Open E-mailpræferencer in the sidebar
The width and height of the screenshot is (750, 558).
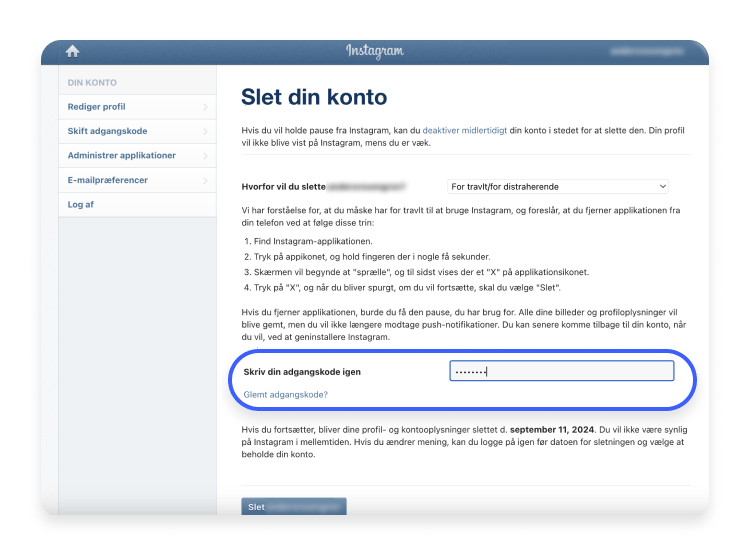[137, 180]
